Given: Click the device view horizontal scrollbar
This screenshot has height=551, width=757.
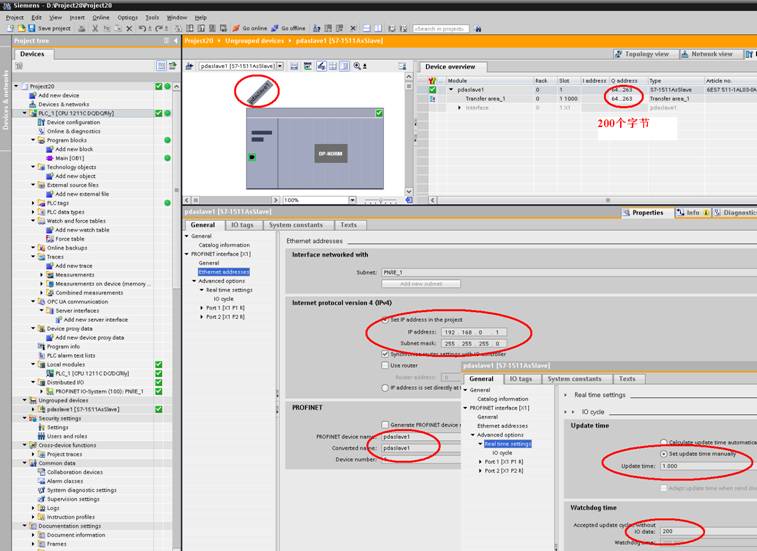Looking at the screenshot, I should (x=232, y=200).
